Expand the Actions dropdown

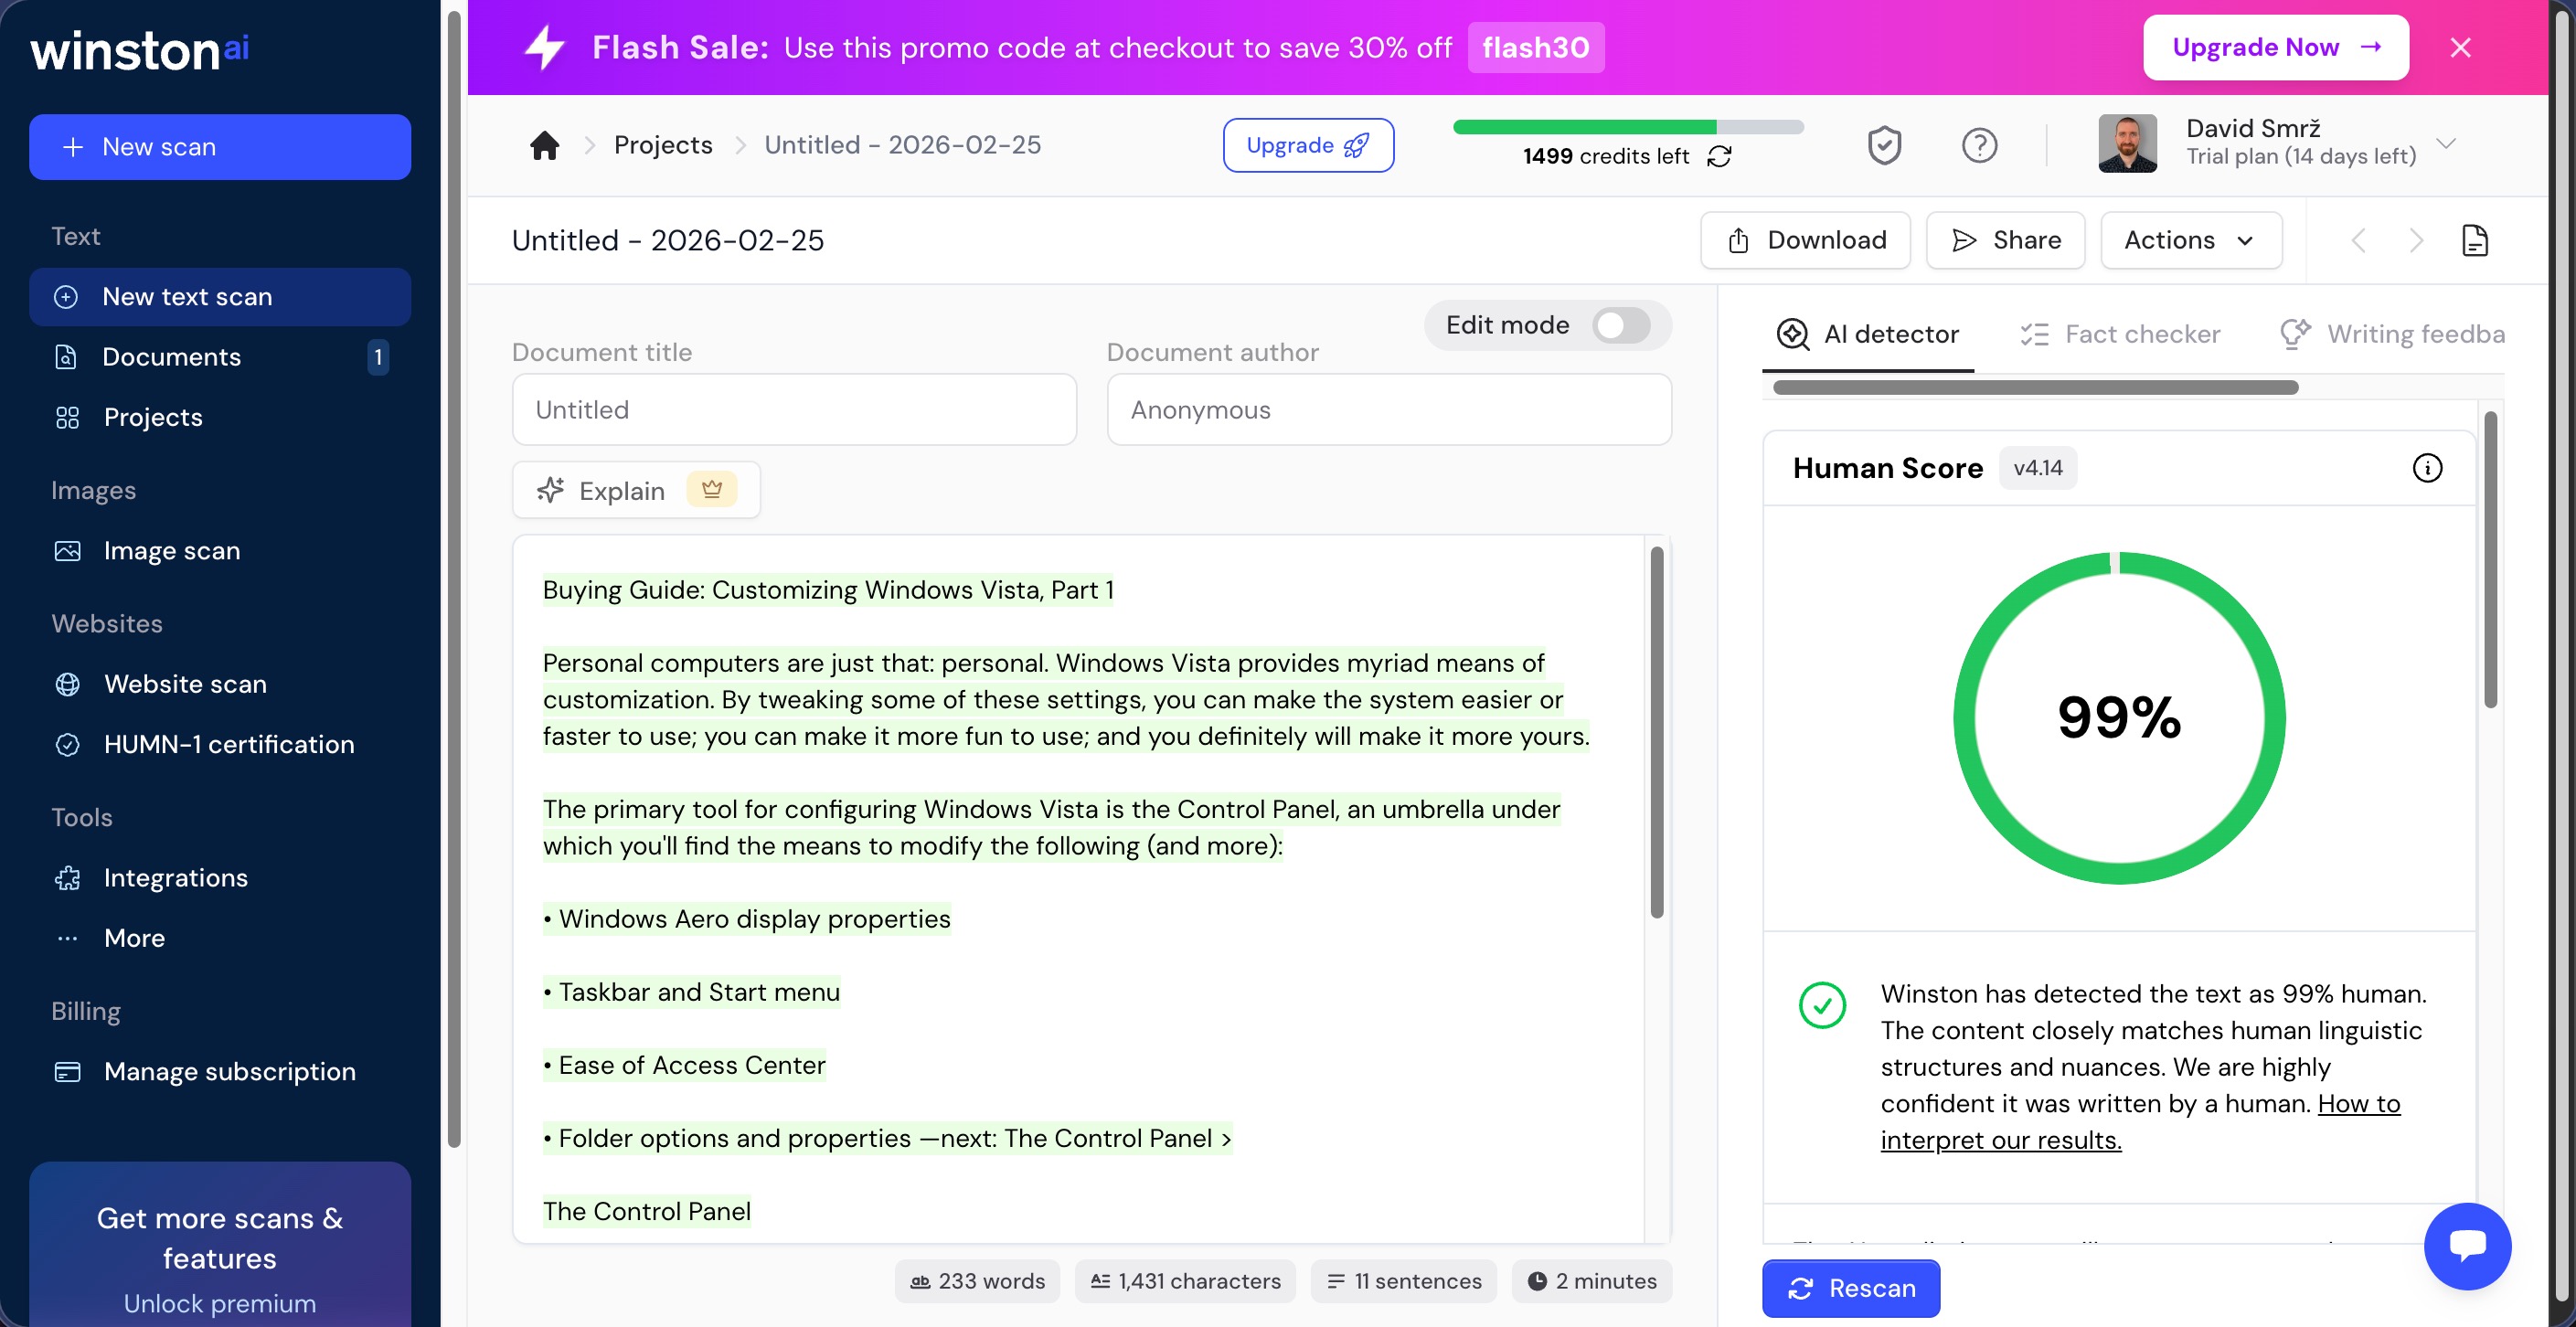(x=2190, y=240)
